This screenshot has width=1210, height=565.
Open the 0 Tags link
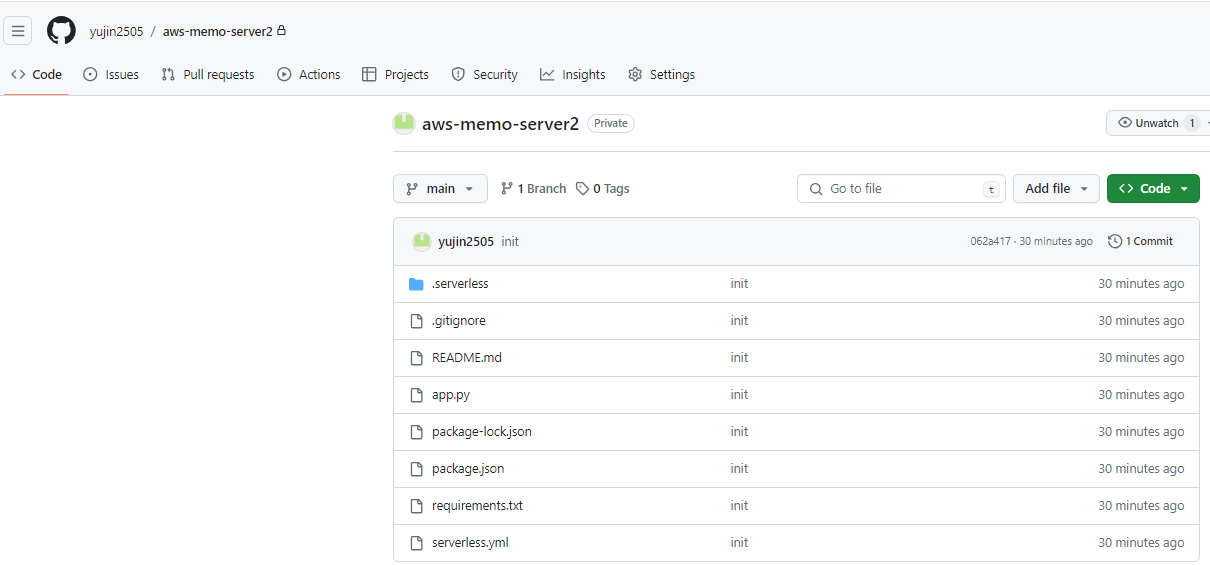point(603,189)
